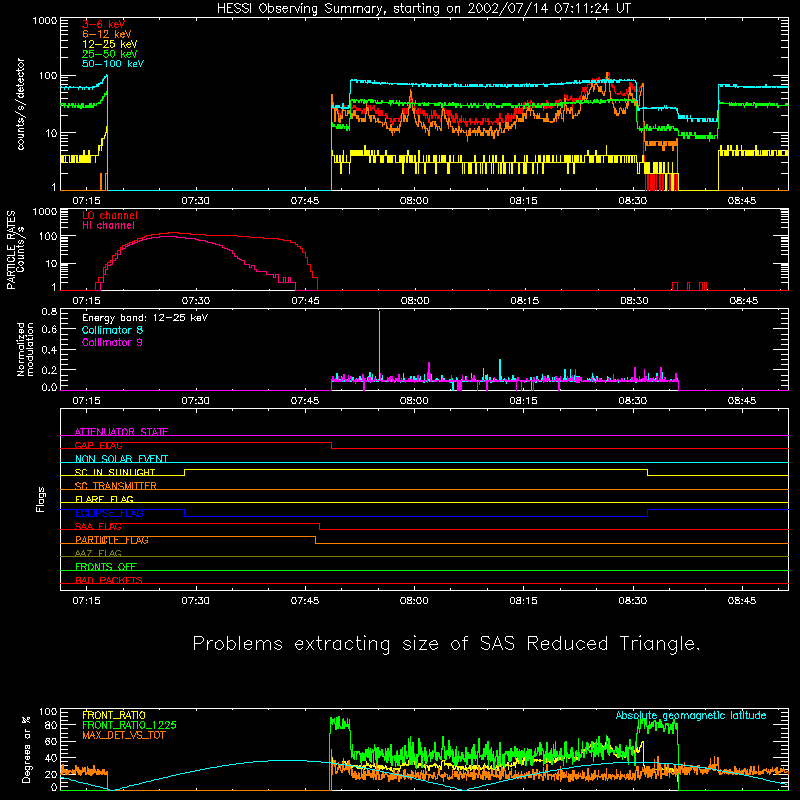Click the NON_SOLAR_EVENT flag label

pos(121,459)
